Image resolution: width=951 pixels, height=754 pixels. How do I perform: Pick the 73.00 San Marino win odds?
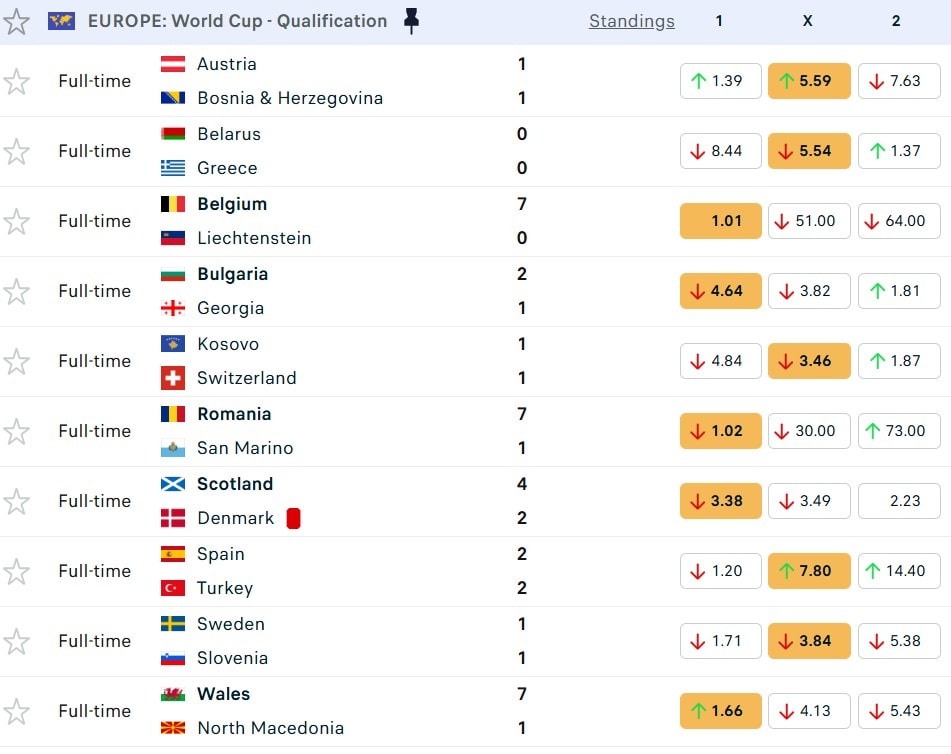click(898, 431)
